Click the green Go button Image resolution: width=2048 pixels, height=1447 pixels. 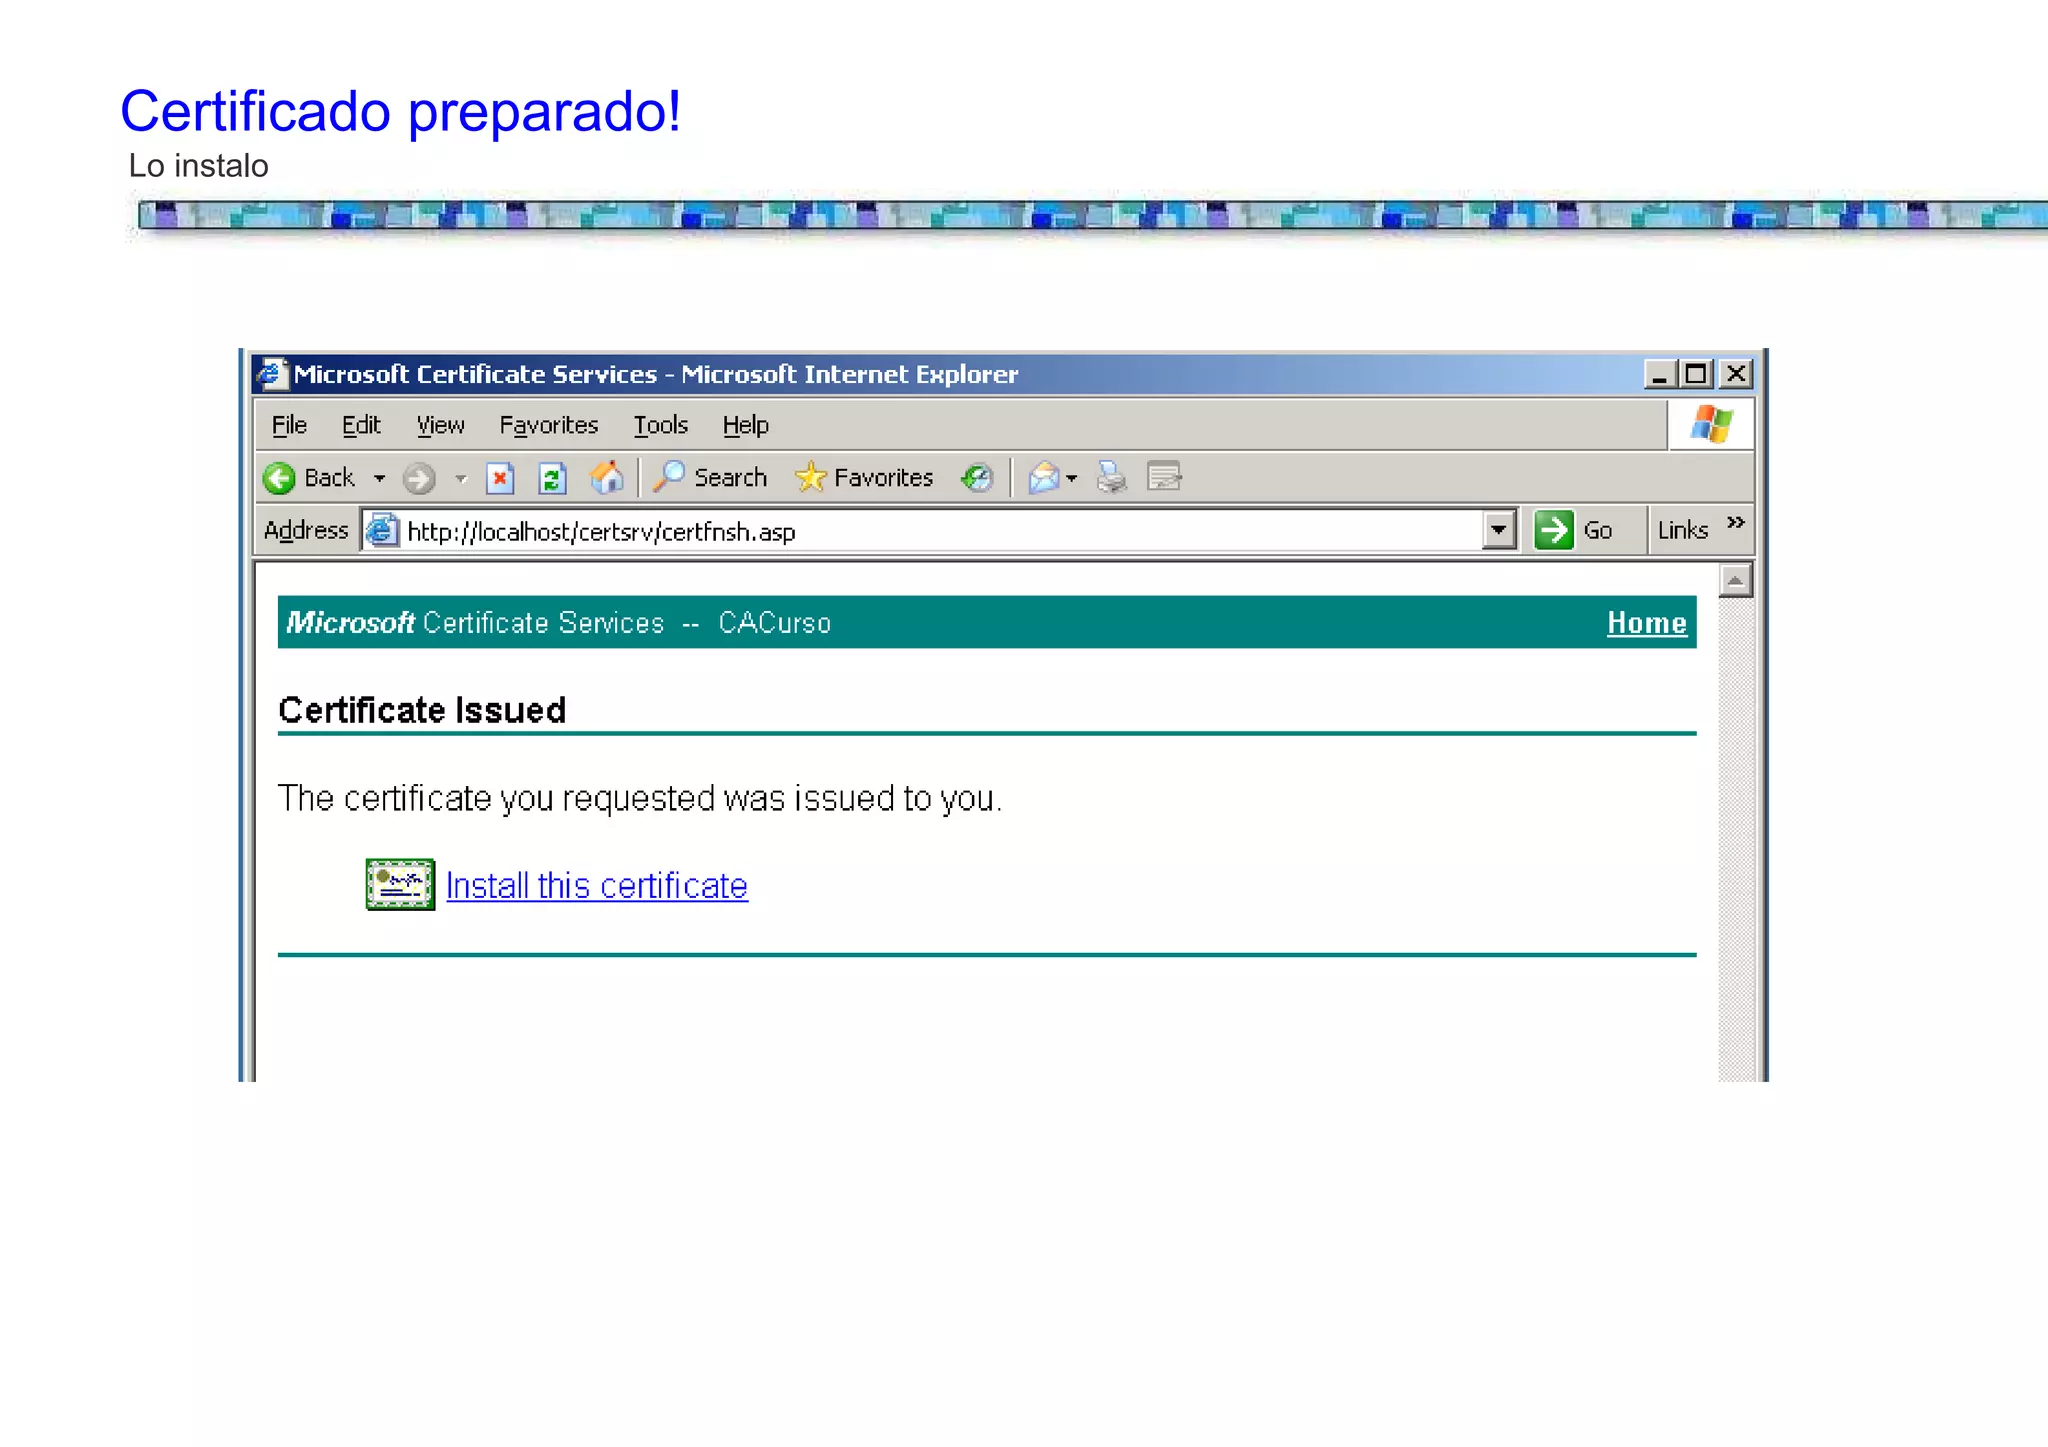[1574, 530]
